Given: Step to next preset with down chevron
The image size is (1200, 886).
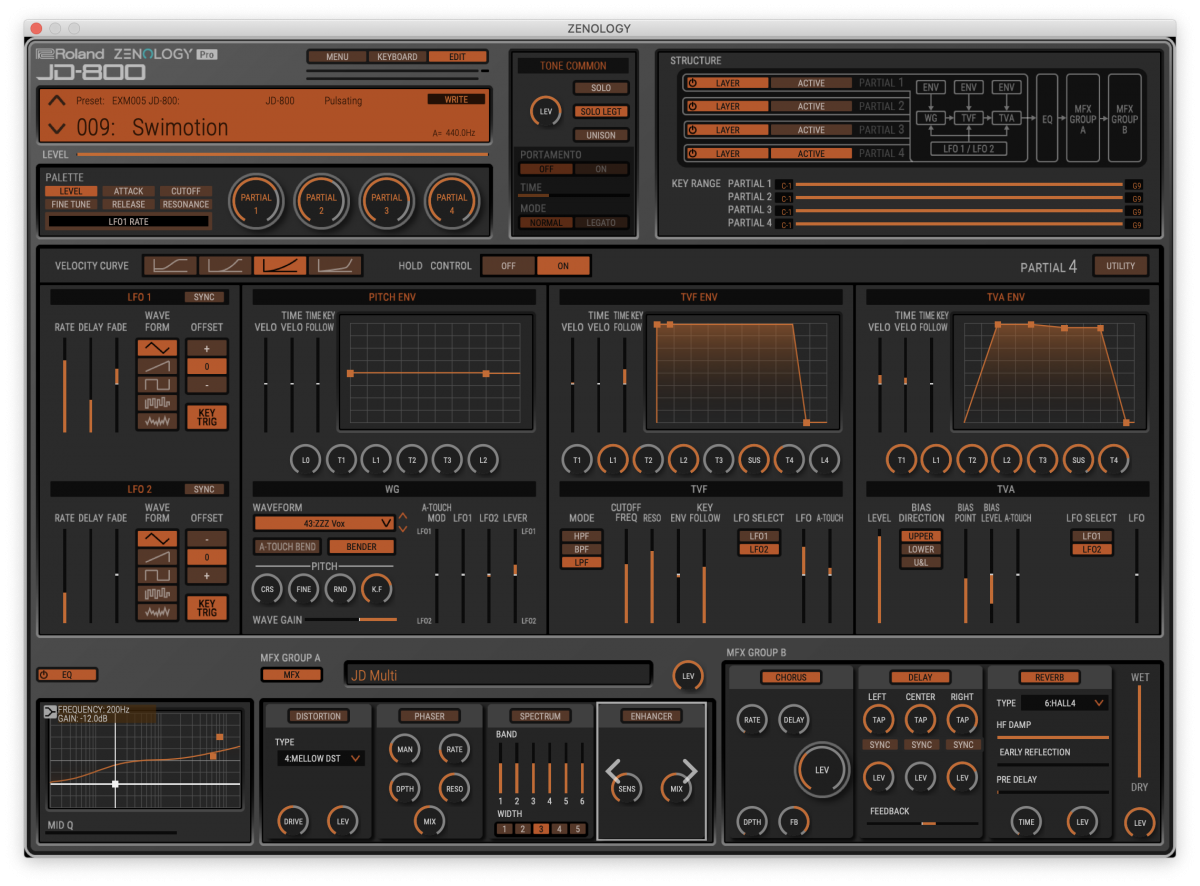Looking at the screenshot, I should point(57,128).
